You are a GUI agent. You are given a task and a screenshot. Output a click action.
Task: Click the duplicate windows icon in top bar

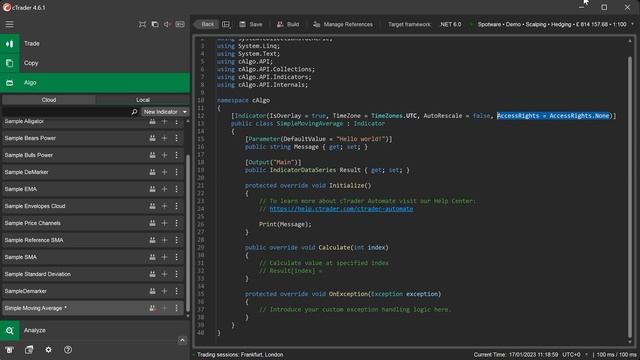(x=155, y=24)
